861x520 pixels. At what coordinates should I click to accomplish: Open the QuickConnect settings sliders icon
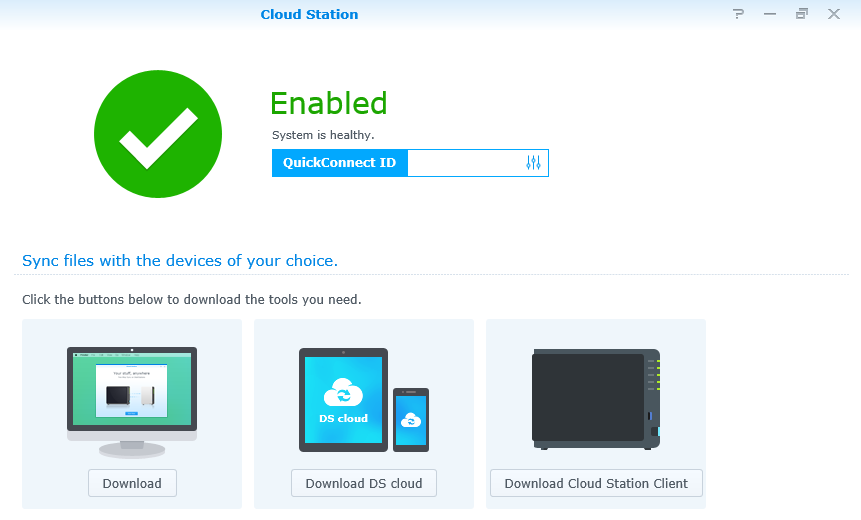(533, 163)
